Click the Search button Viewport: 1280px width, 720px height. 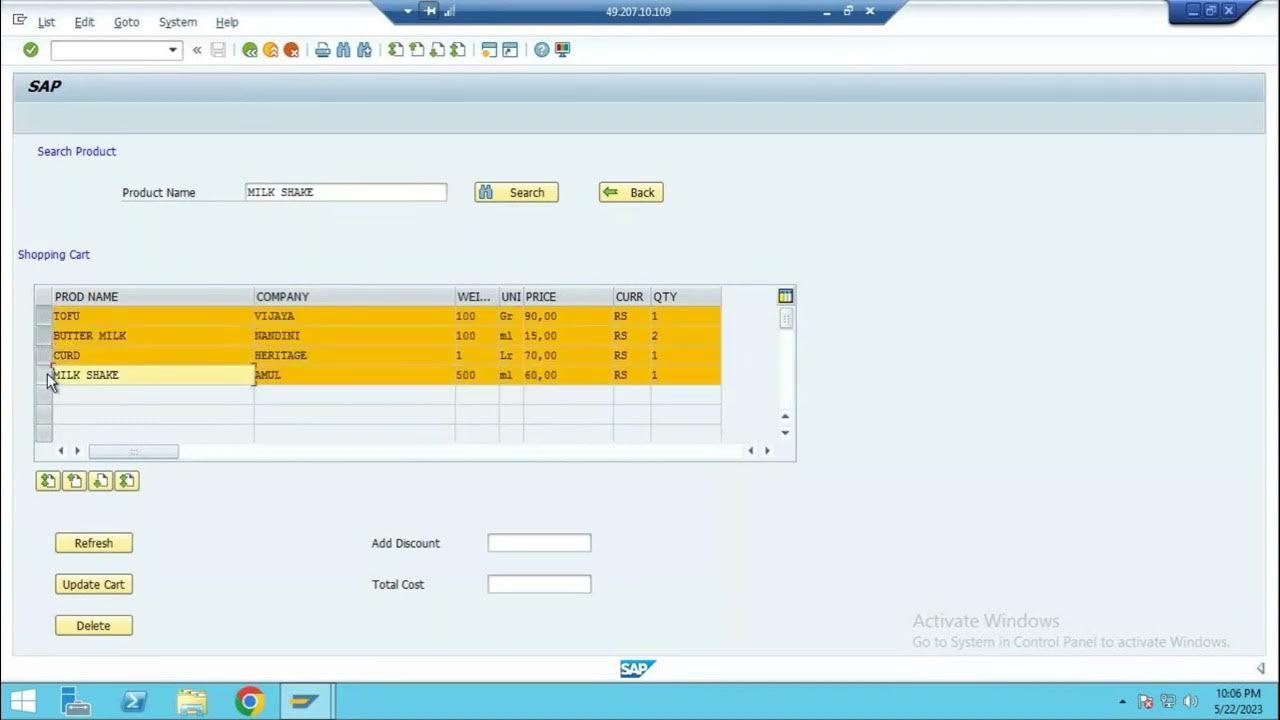(516, 192)
